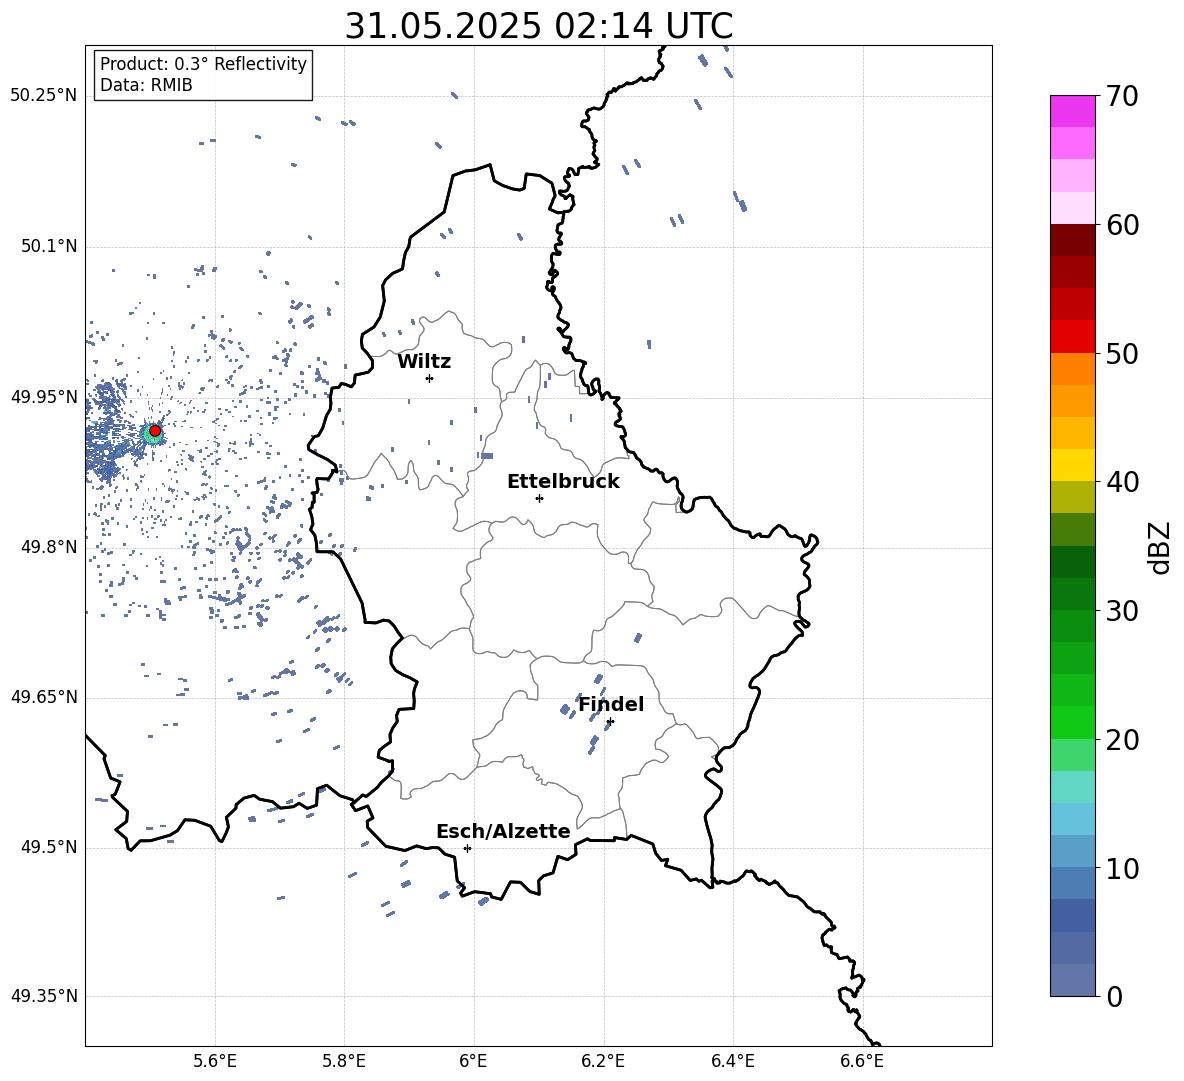Pick the magenta swatch at colorbar top
The image size is (1184, 1081).
click(x=1072, y=112)
